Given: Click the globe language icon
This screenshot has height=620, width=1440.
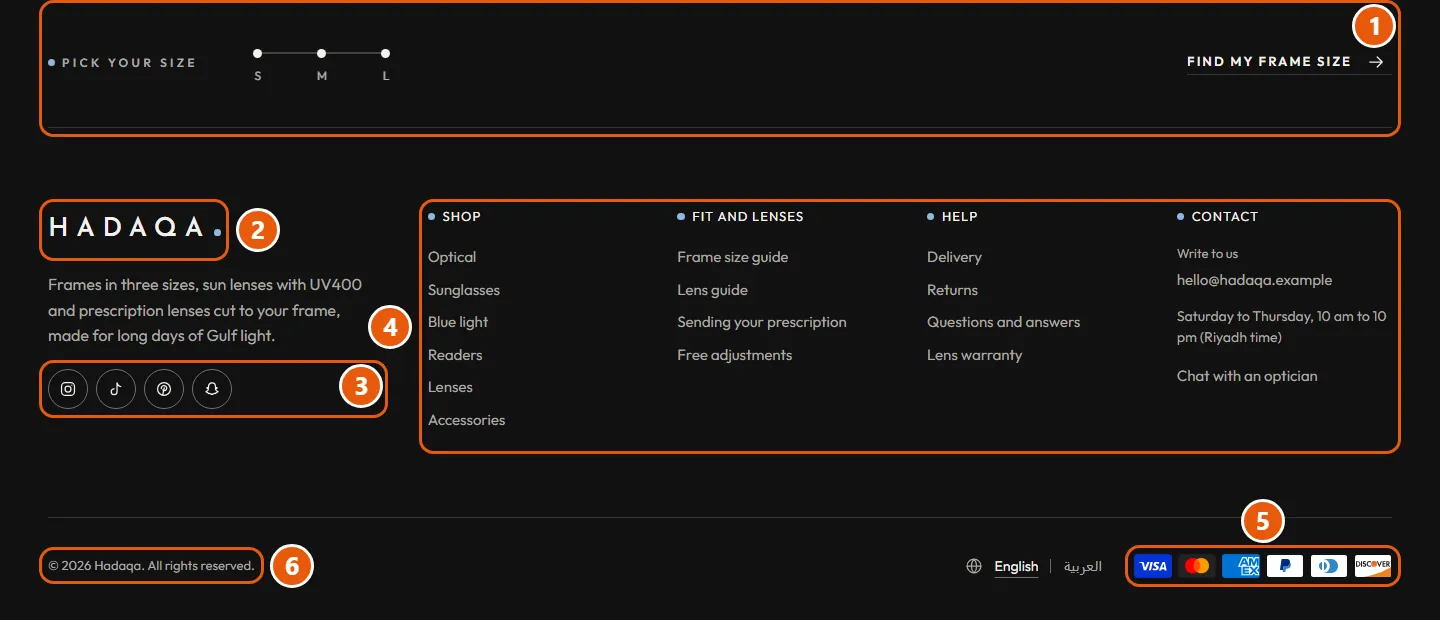Looking at the screenshot, I should pos(974,567).
